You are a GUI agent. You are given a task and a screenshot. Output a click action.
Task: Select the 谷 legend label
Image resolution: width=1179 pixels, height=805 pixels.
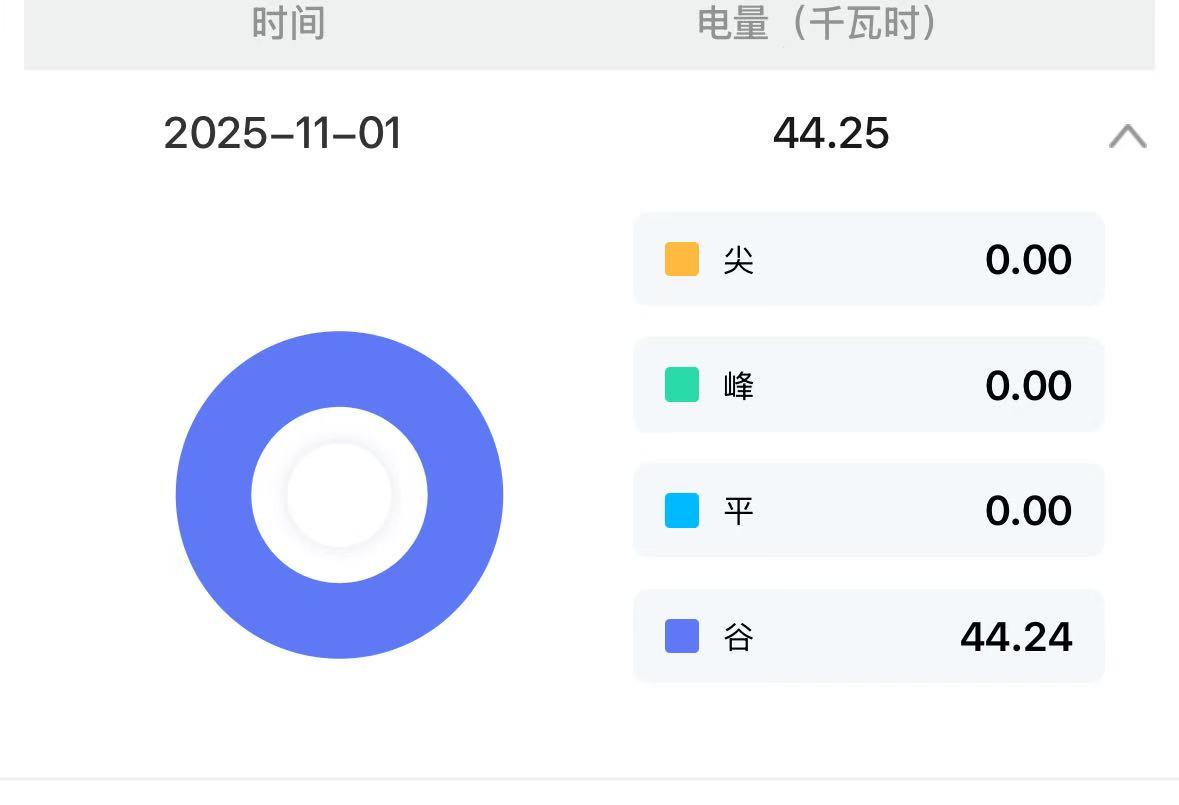pyautogui.click(x=739, y=637)
